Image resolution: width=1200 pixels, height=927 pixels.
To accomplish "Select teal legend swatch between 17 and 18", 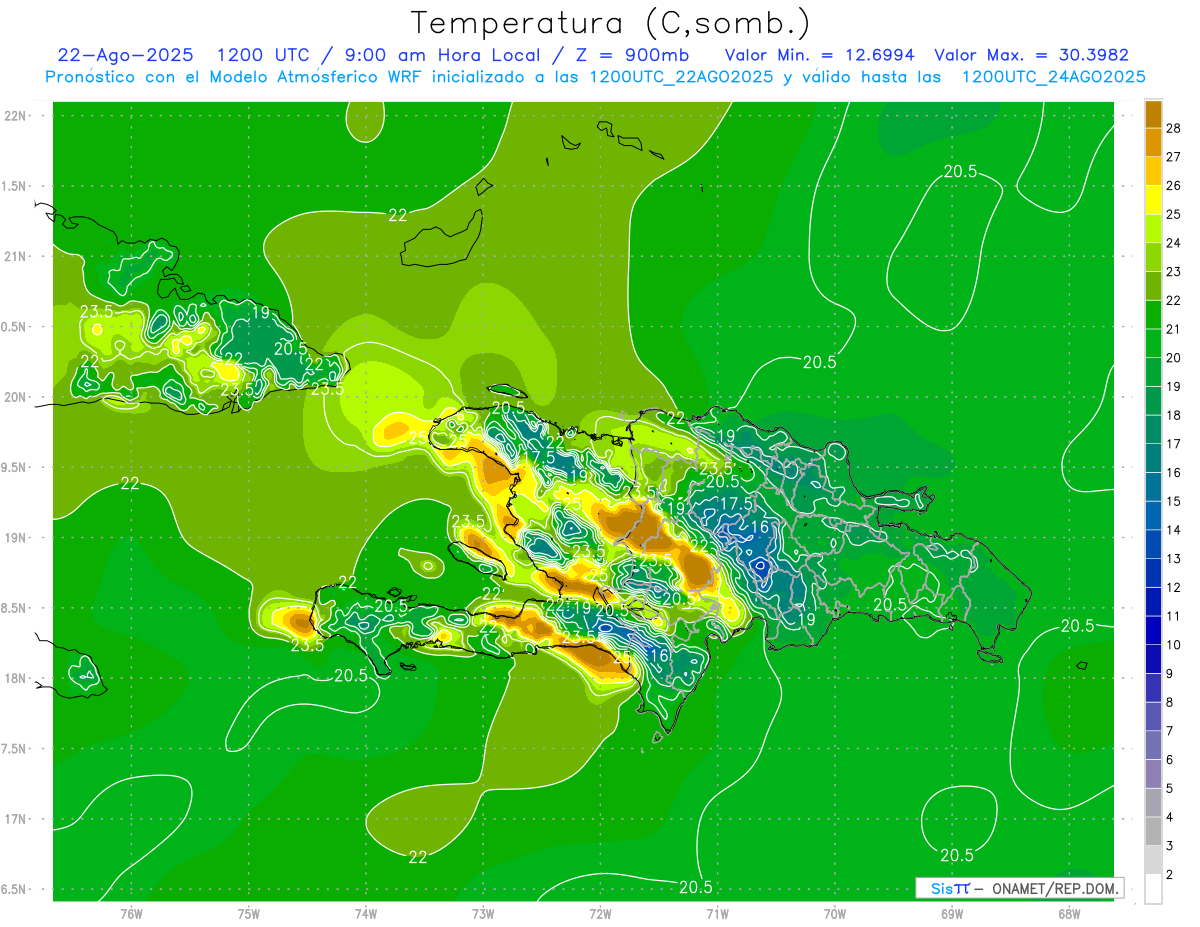I will (x=1153, y=430).
